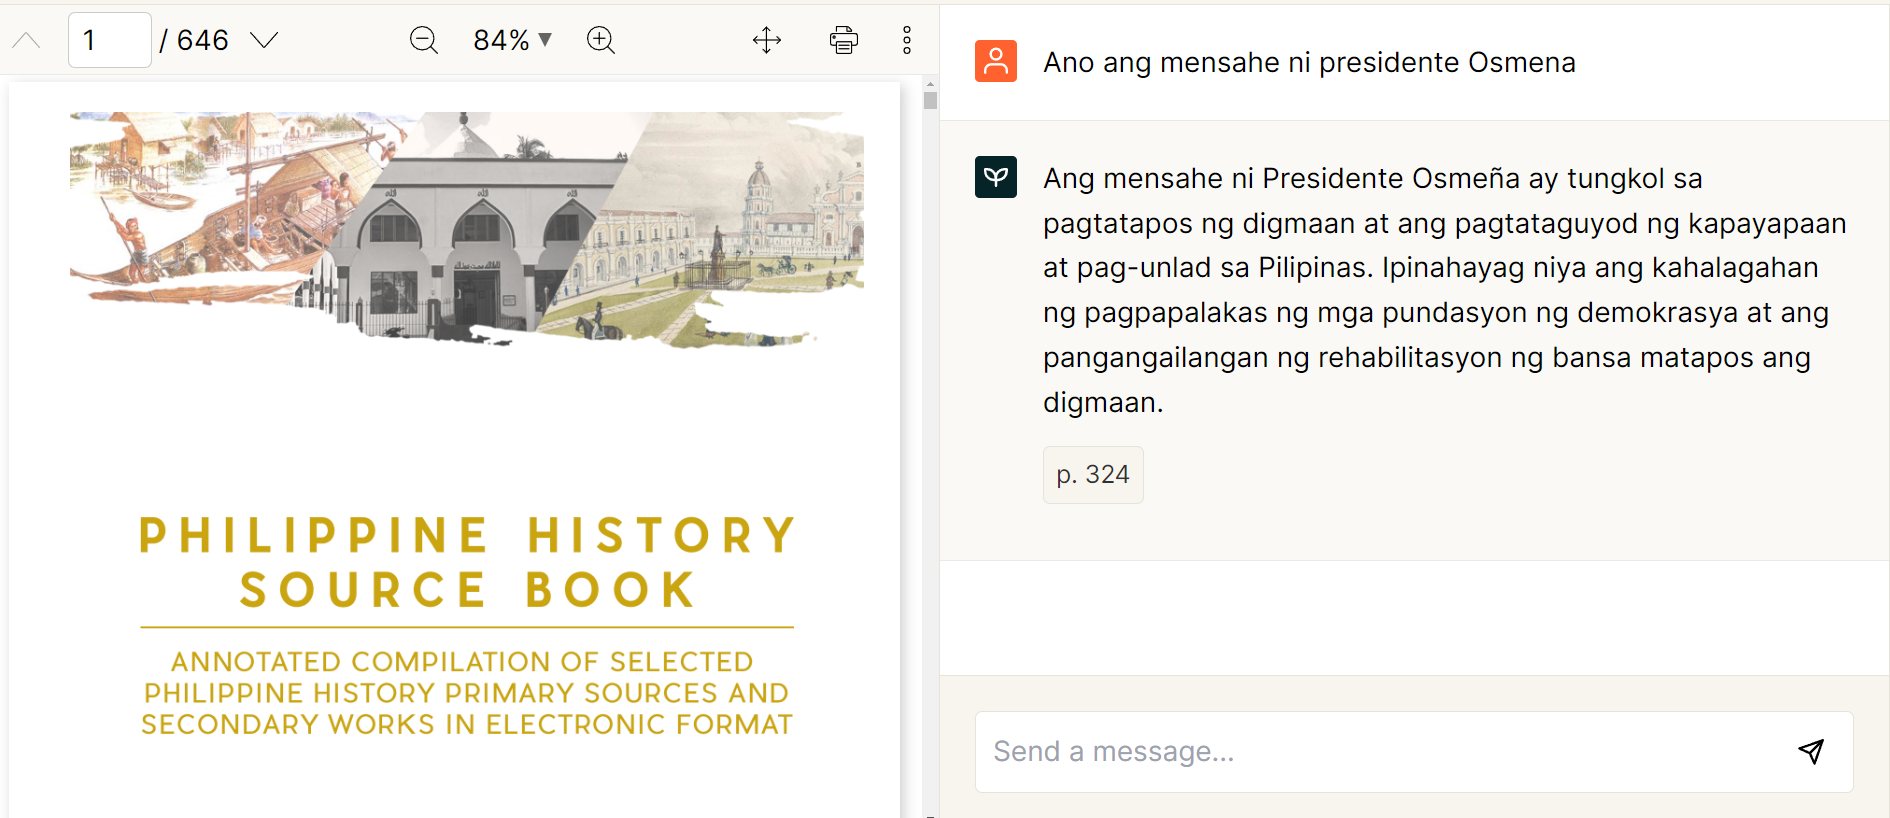Focus the Send a message field
The height and width of the screenshot is (818, 1890).
[x=1380, y=751]
